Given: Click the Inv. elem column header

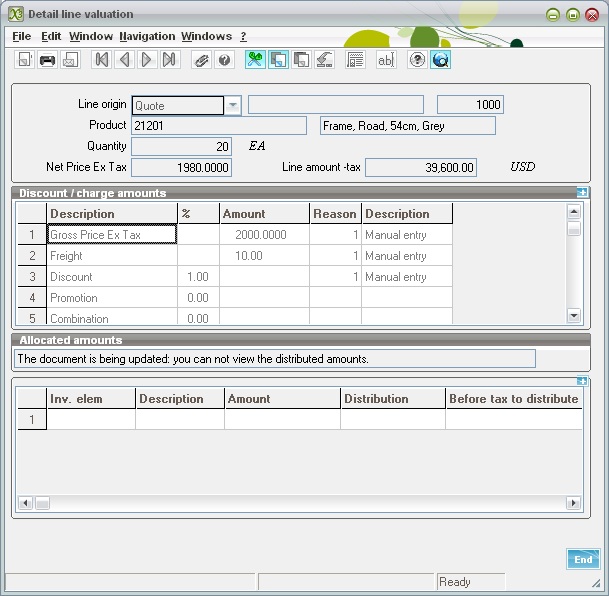Looking at the screenshot, I should pyautogui.click(x=91, y=398).
